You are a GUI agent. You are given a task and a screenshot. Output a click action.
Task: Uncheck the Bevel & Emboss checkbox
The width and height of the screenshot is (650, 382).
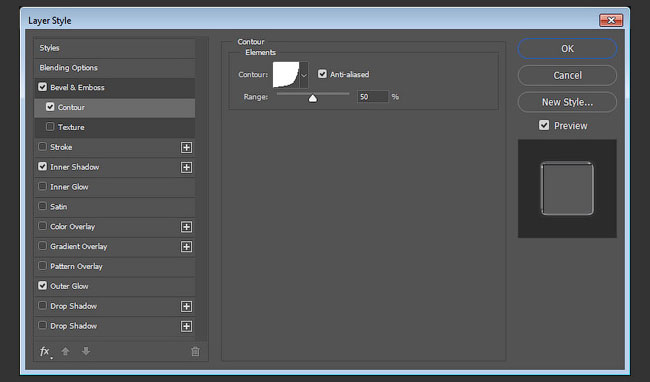click(42, 87)
